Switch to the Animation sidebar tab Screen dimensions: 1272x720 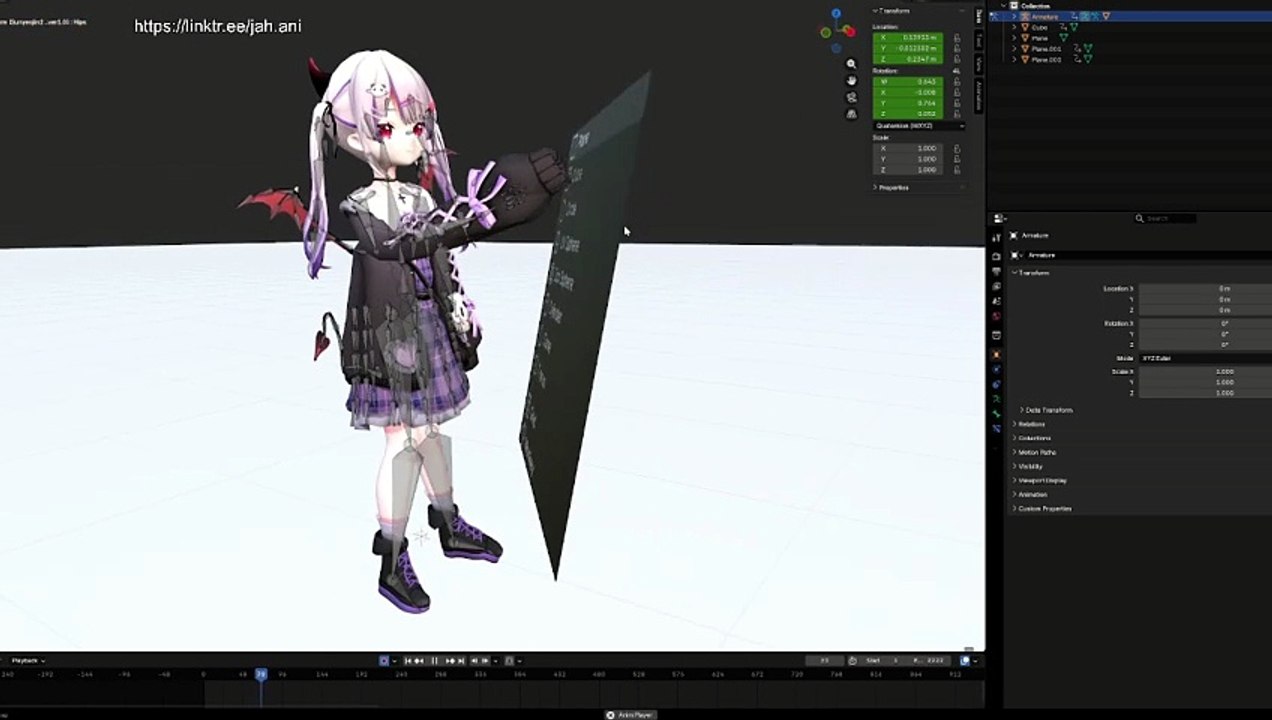(979, 95)
